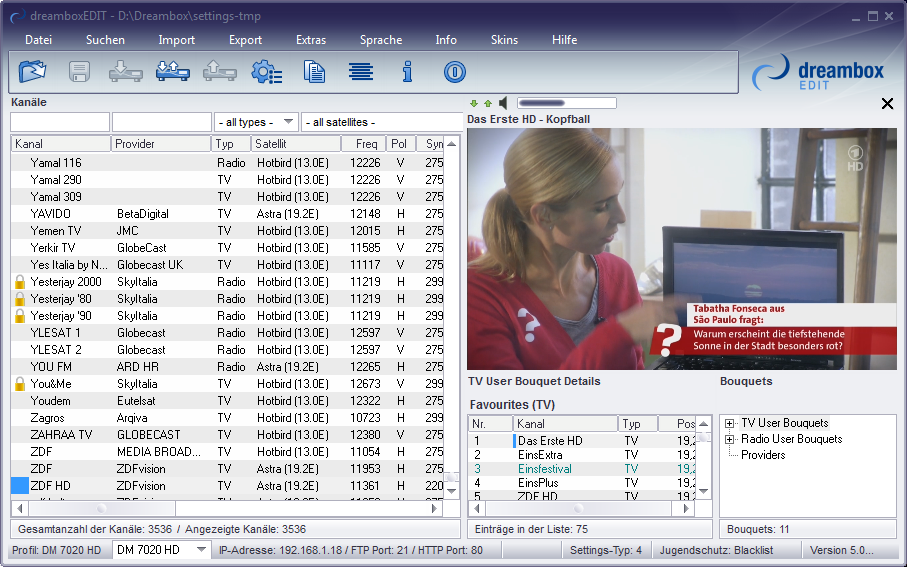Select Providers in the bouquets tree
This screenshot has height=567, width=907.
click(763, 455)
